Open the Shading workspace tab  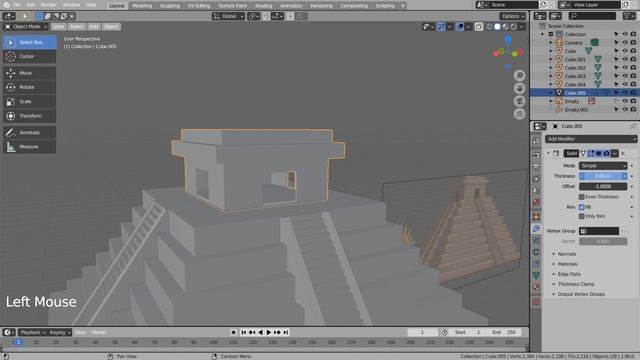263,6
